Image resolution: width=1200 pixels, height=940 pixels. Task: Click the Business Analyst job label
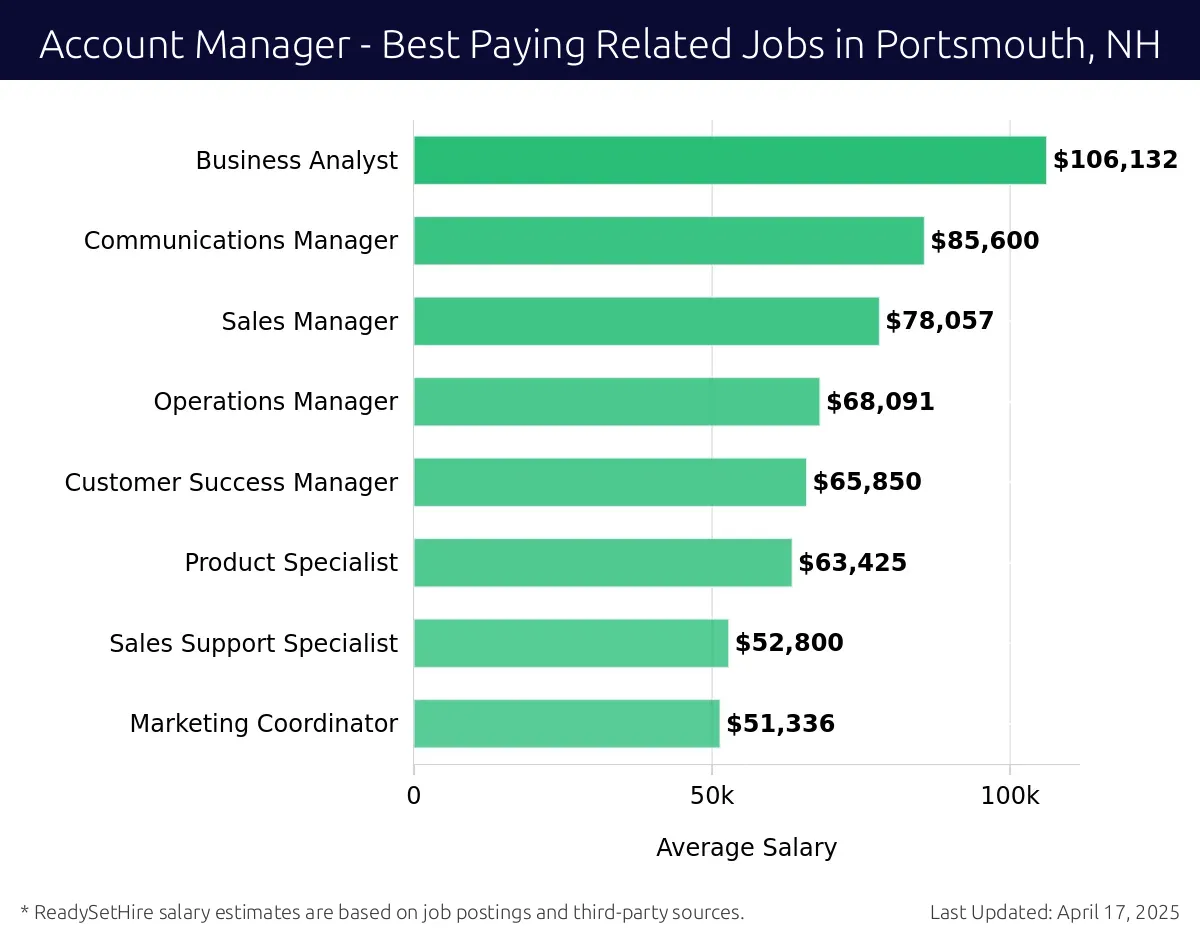(296, 160)
